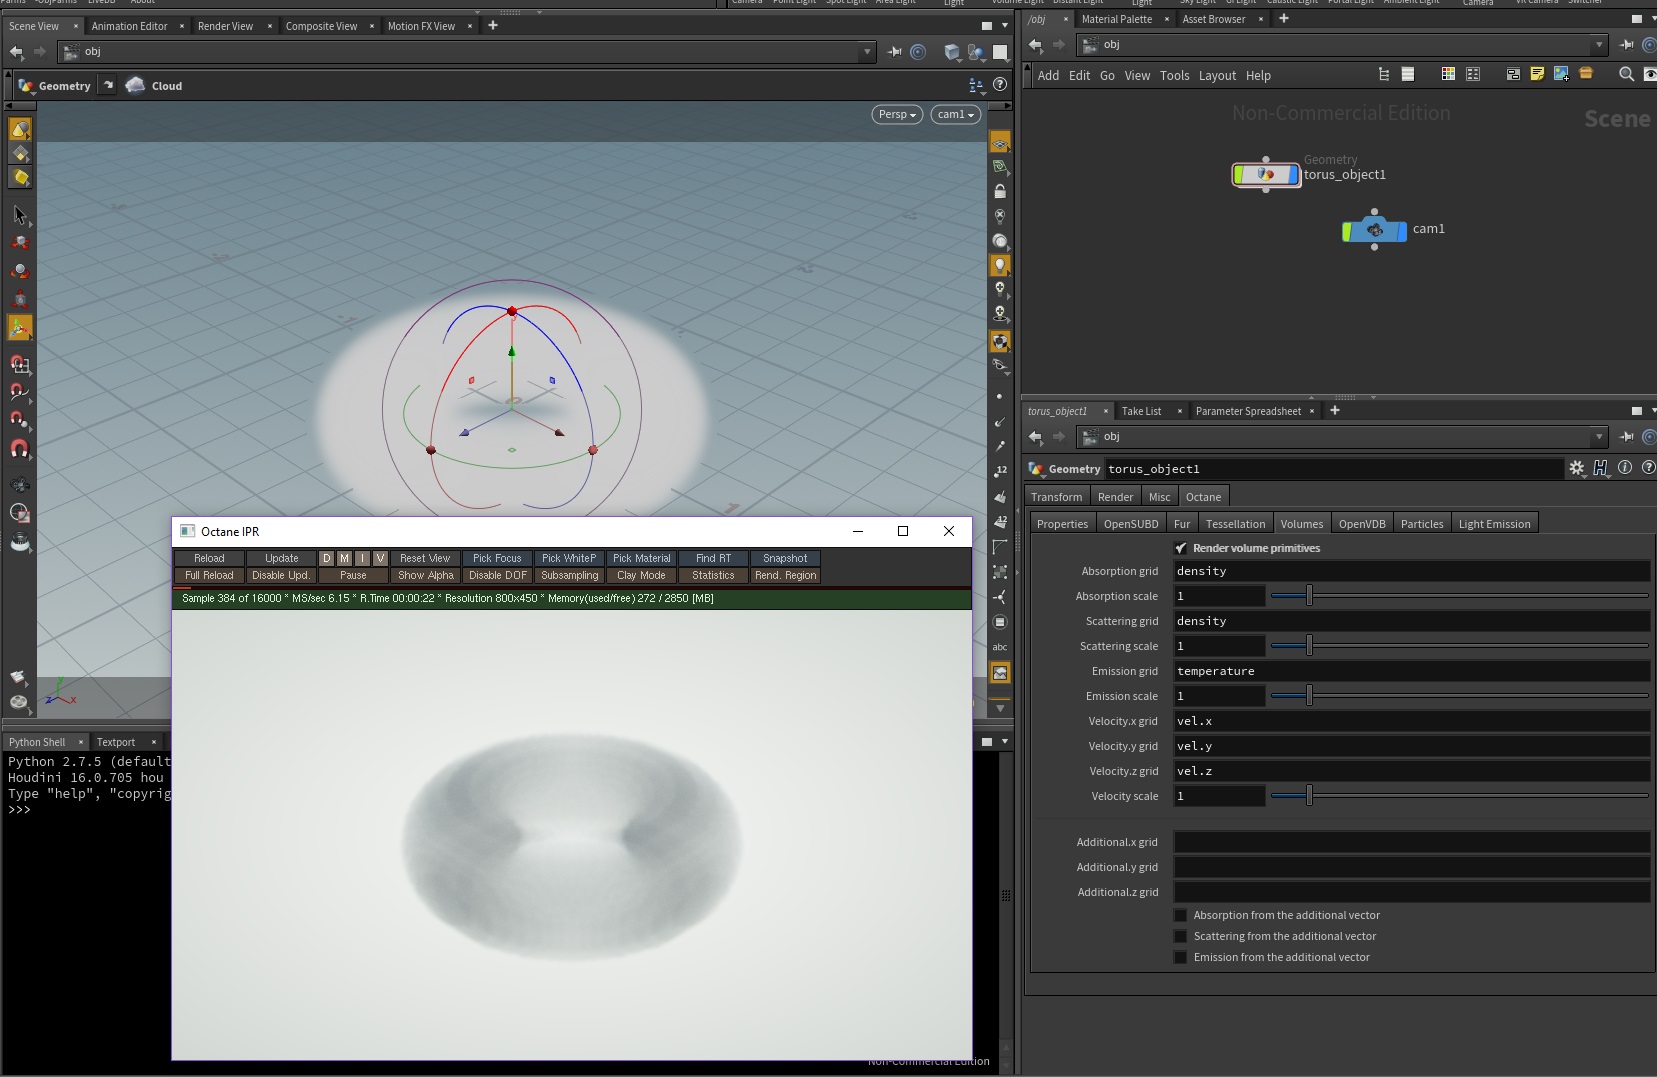
Task: Open the Persp viewport dropdown
Action: coord(897,114)
